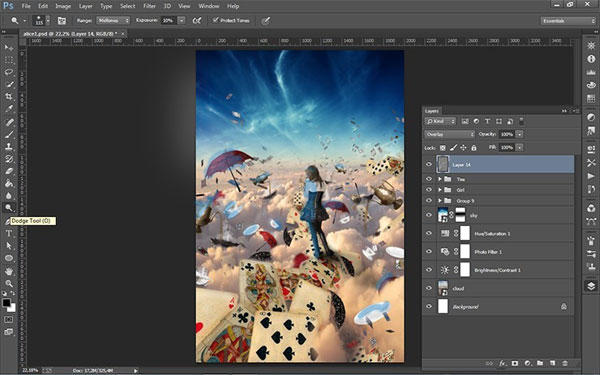Select the Zoom tool in toolbox
The height and width of the screenshot is (375, 600).
[x=8, y=284]
